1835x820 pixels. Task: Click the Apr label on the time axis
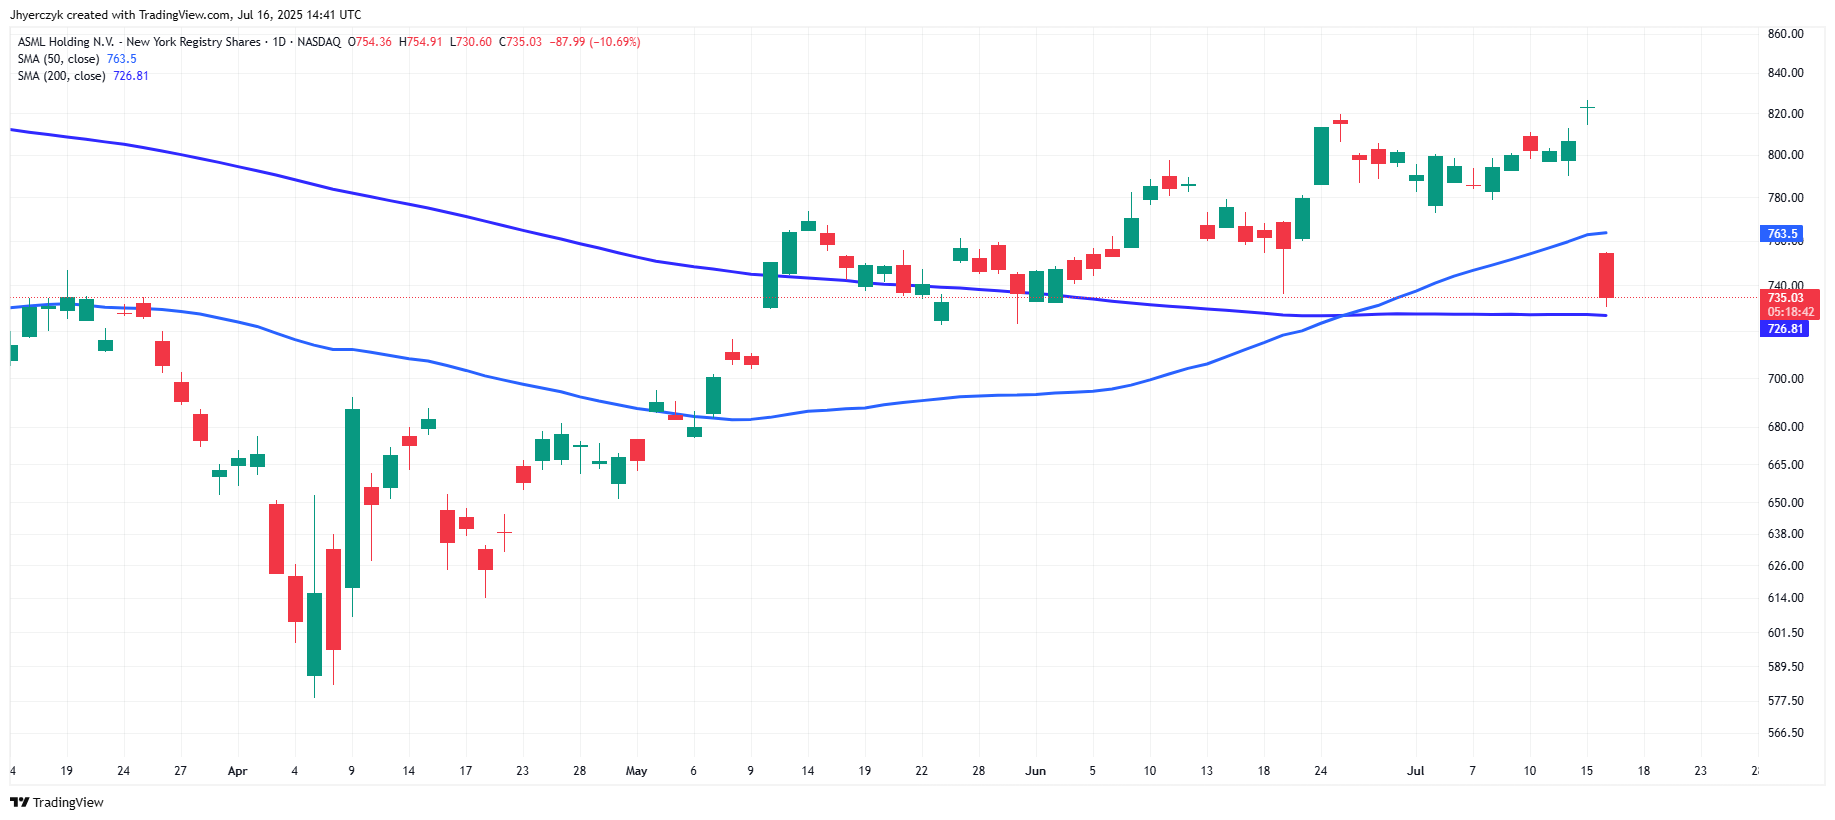(237, 771)
